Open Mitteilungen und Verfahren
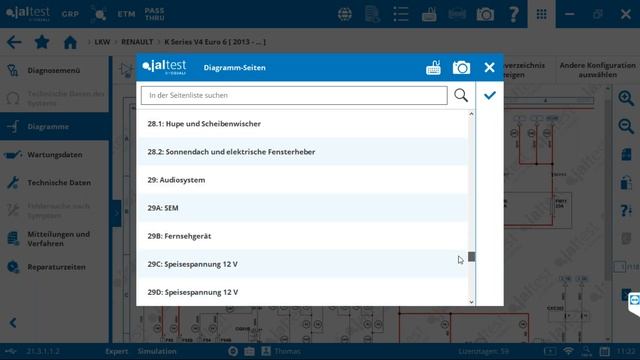640x360 pixels. click(x=54, y=239)
